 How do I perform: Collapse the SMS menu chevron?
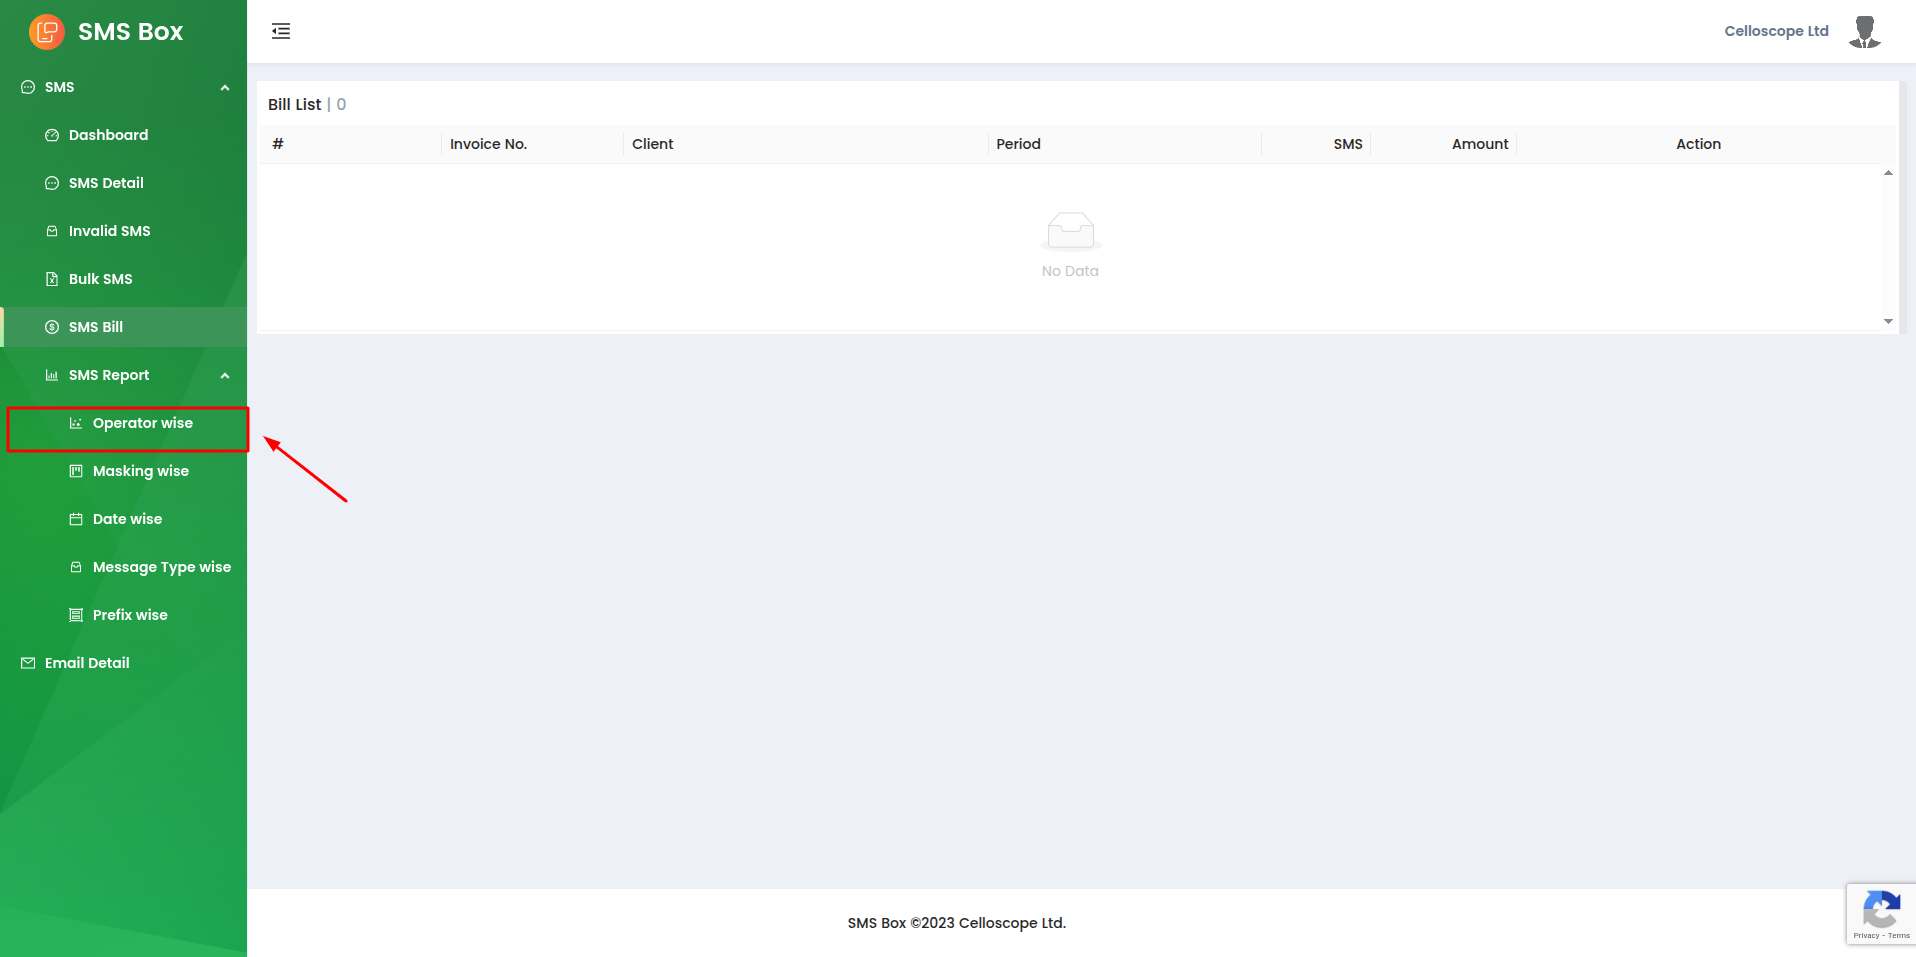[x=225, y=88]
